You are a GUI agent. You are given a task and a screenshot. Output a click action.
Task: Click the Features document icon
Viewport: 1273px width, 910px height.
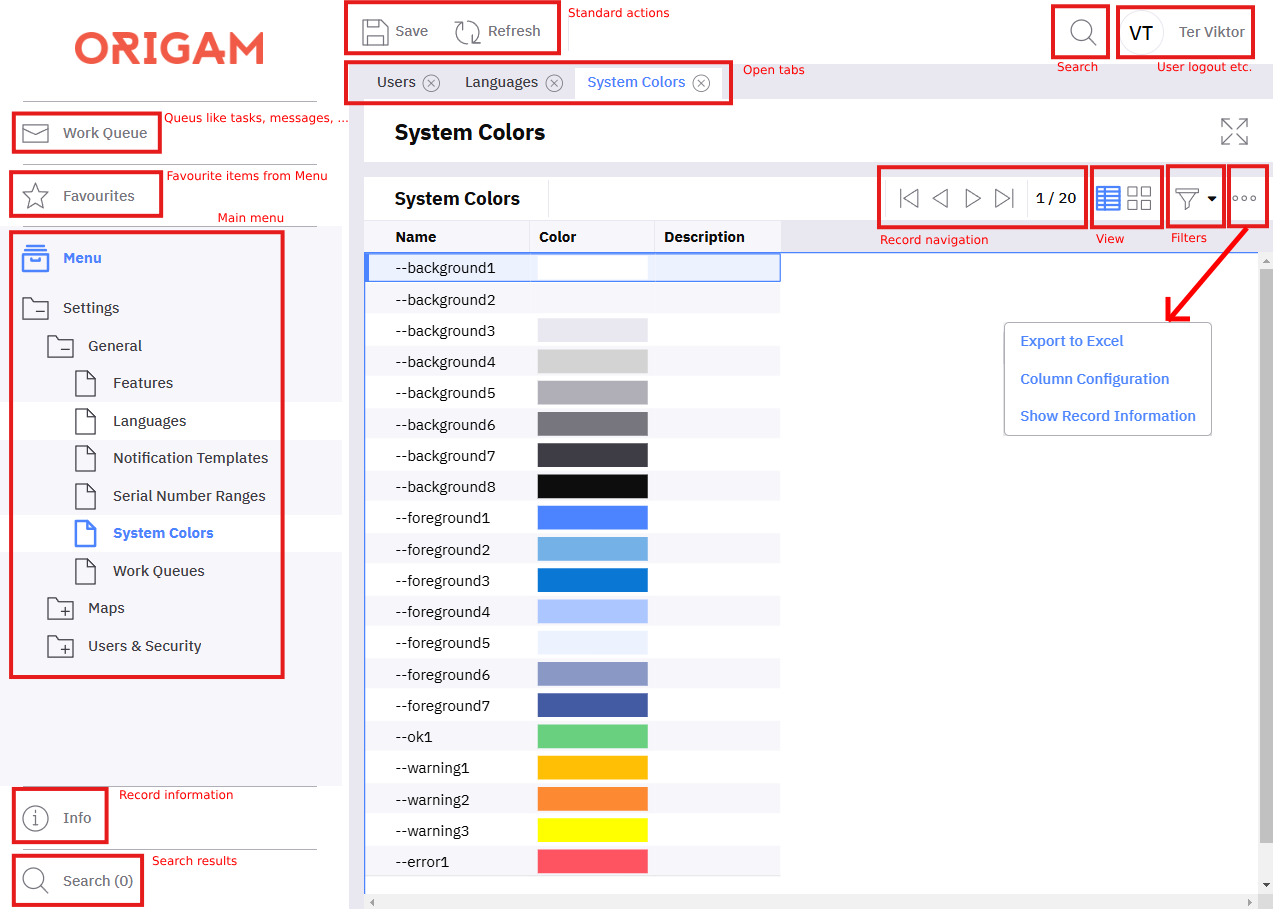click(x=86, y=383)
